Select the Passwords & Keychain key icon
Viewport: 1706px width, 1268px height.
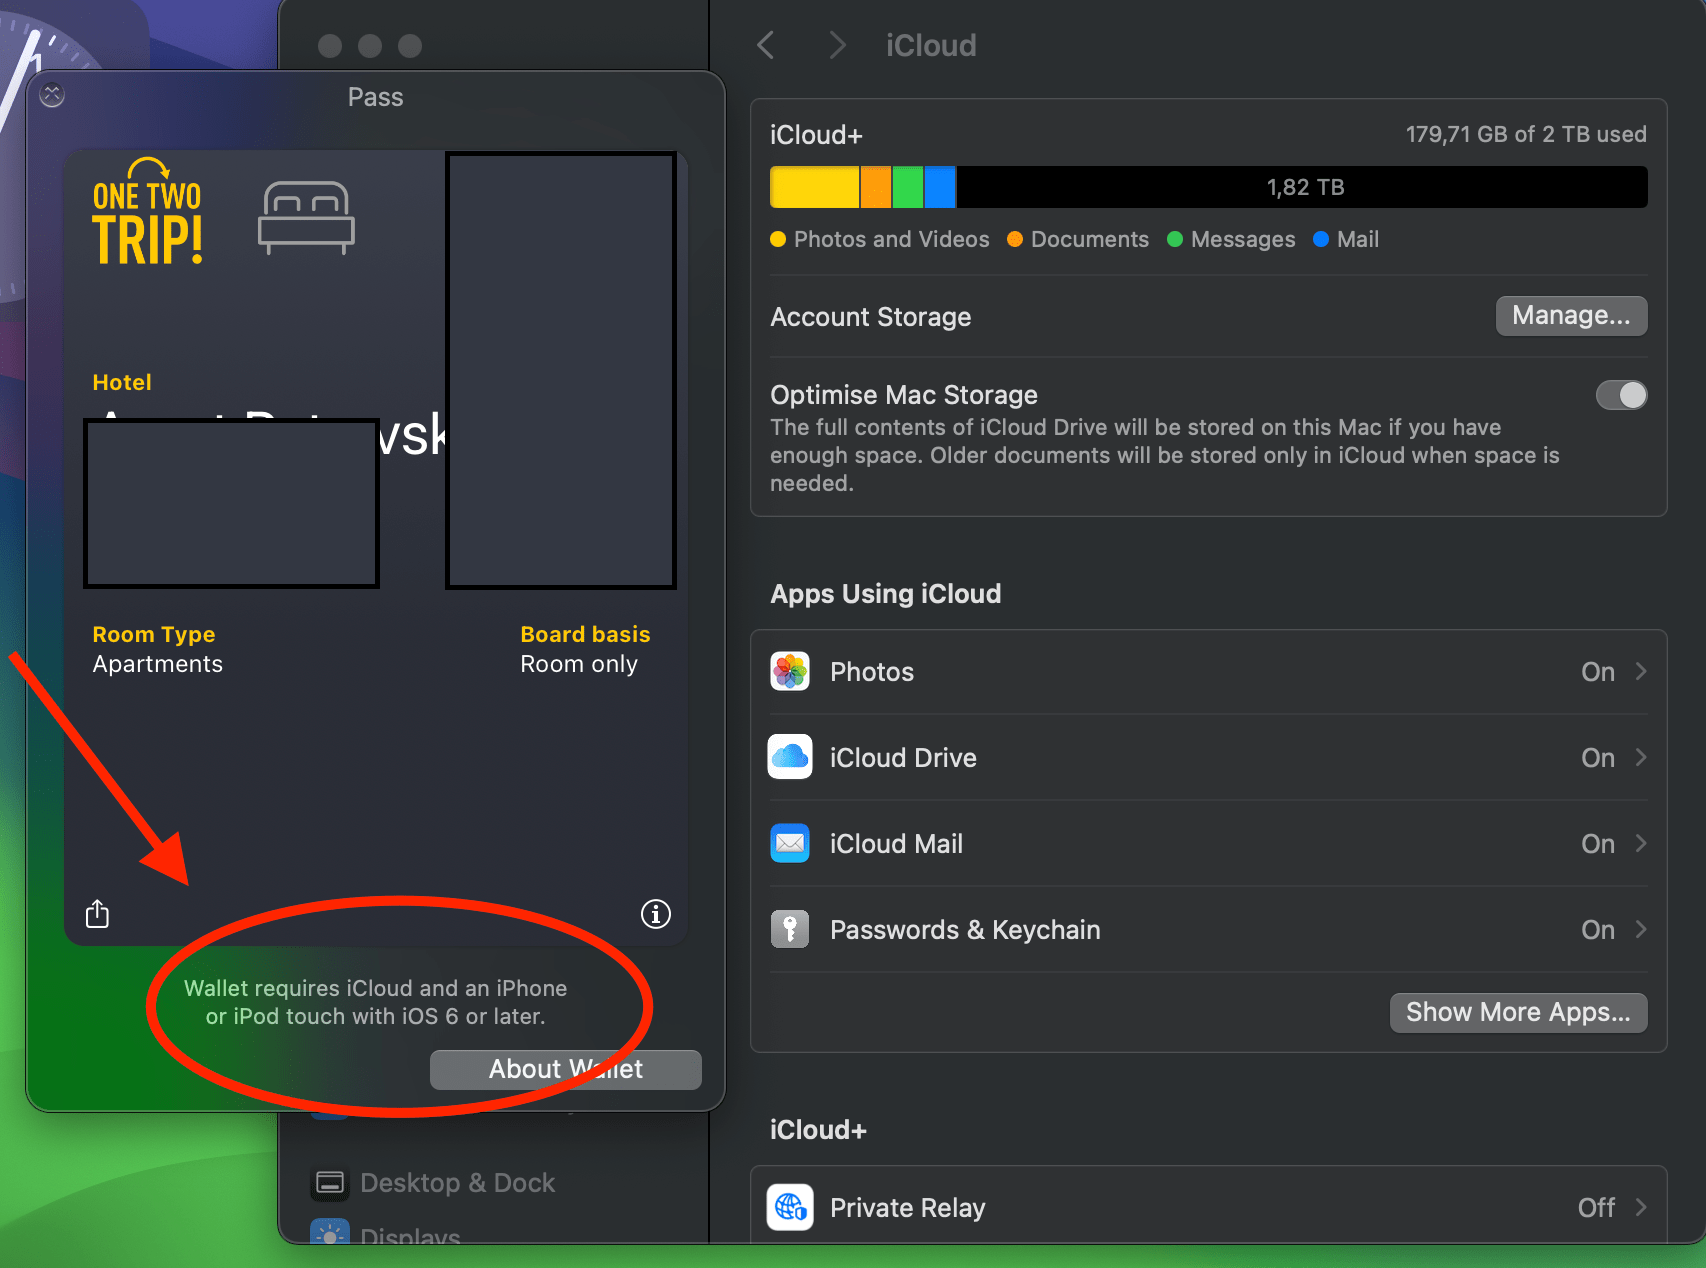[x=790, y=929]
